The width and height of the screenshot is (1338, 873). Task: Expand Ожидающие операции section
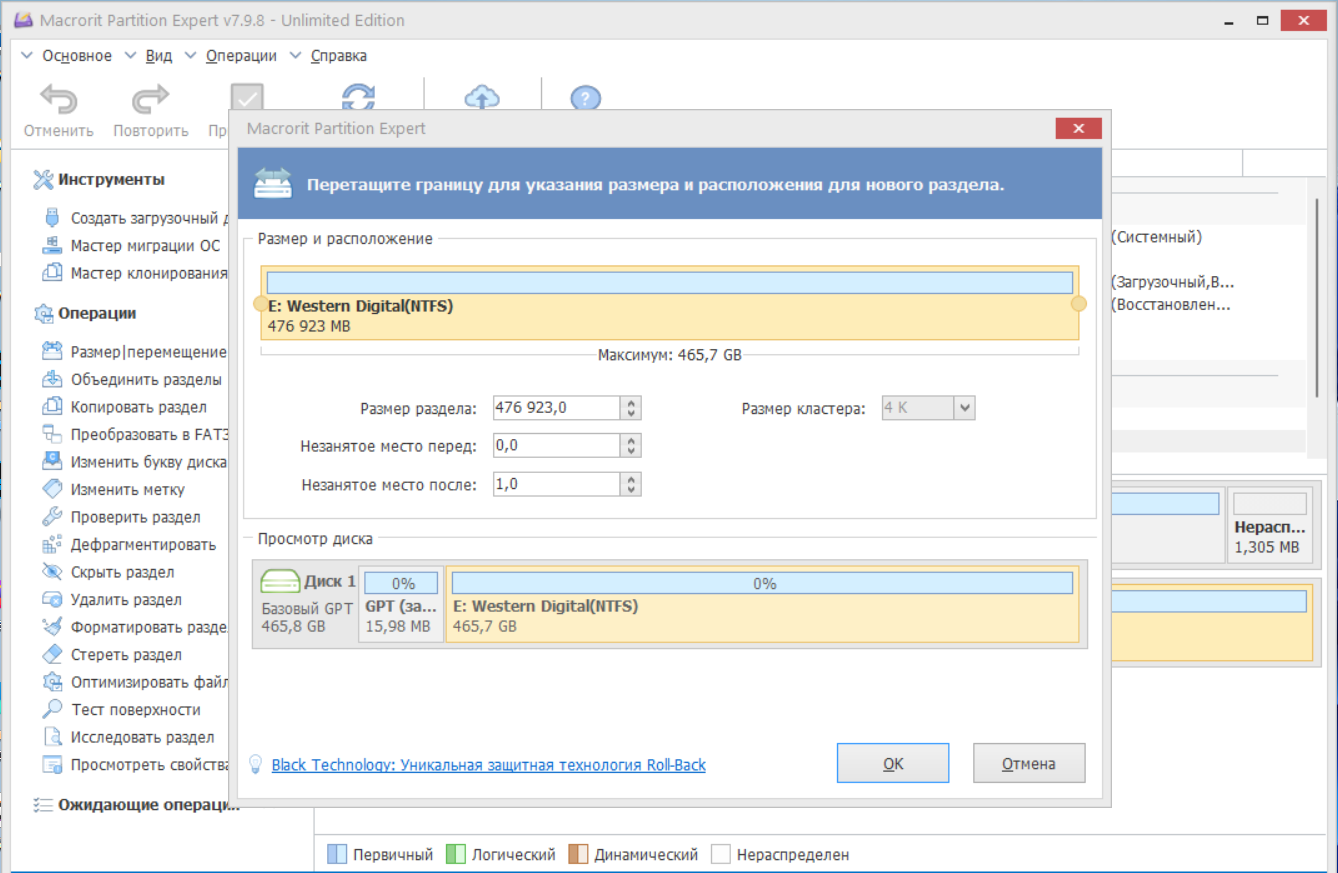pos(136,804)
